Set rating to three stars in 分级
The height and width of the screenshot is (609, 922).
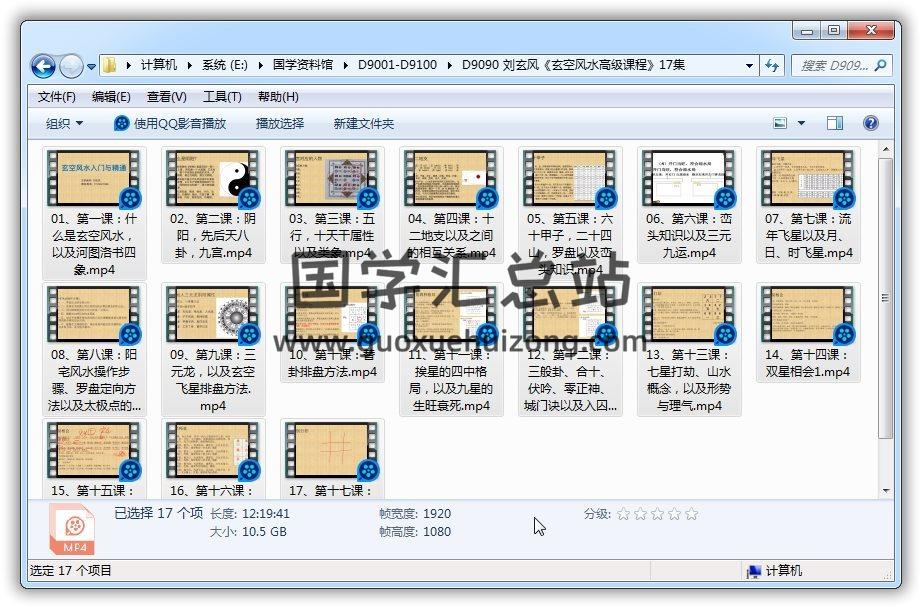click(657, 514)
